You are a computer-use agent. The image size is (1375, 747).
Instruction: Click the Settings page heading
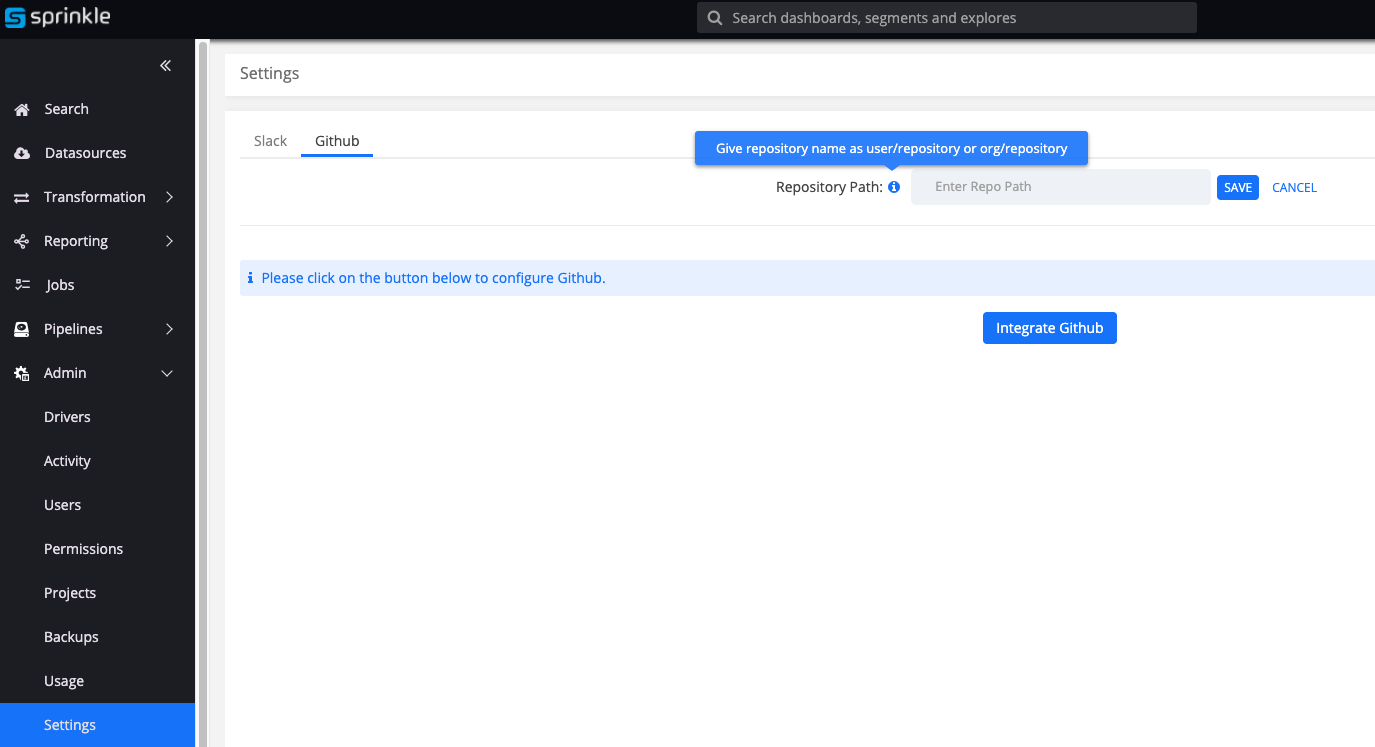pos(270,73)
